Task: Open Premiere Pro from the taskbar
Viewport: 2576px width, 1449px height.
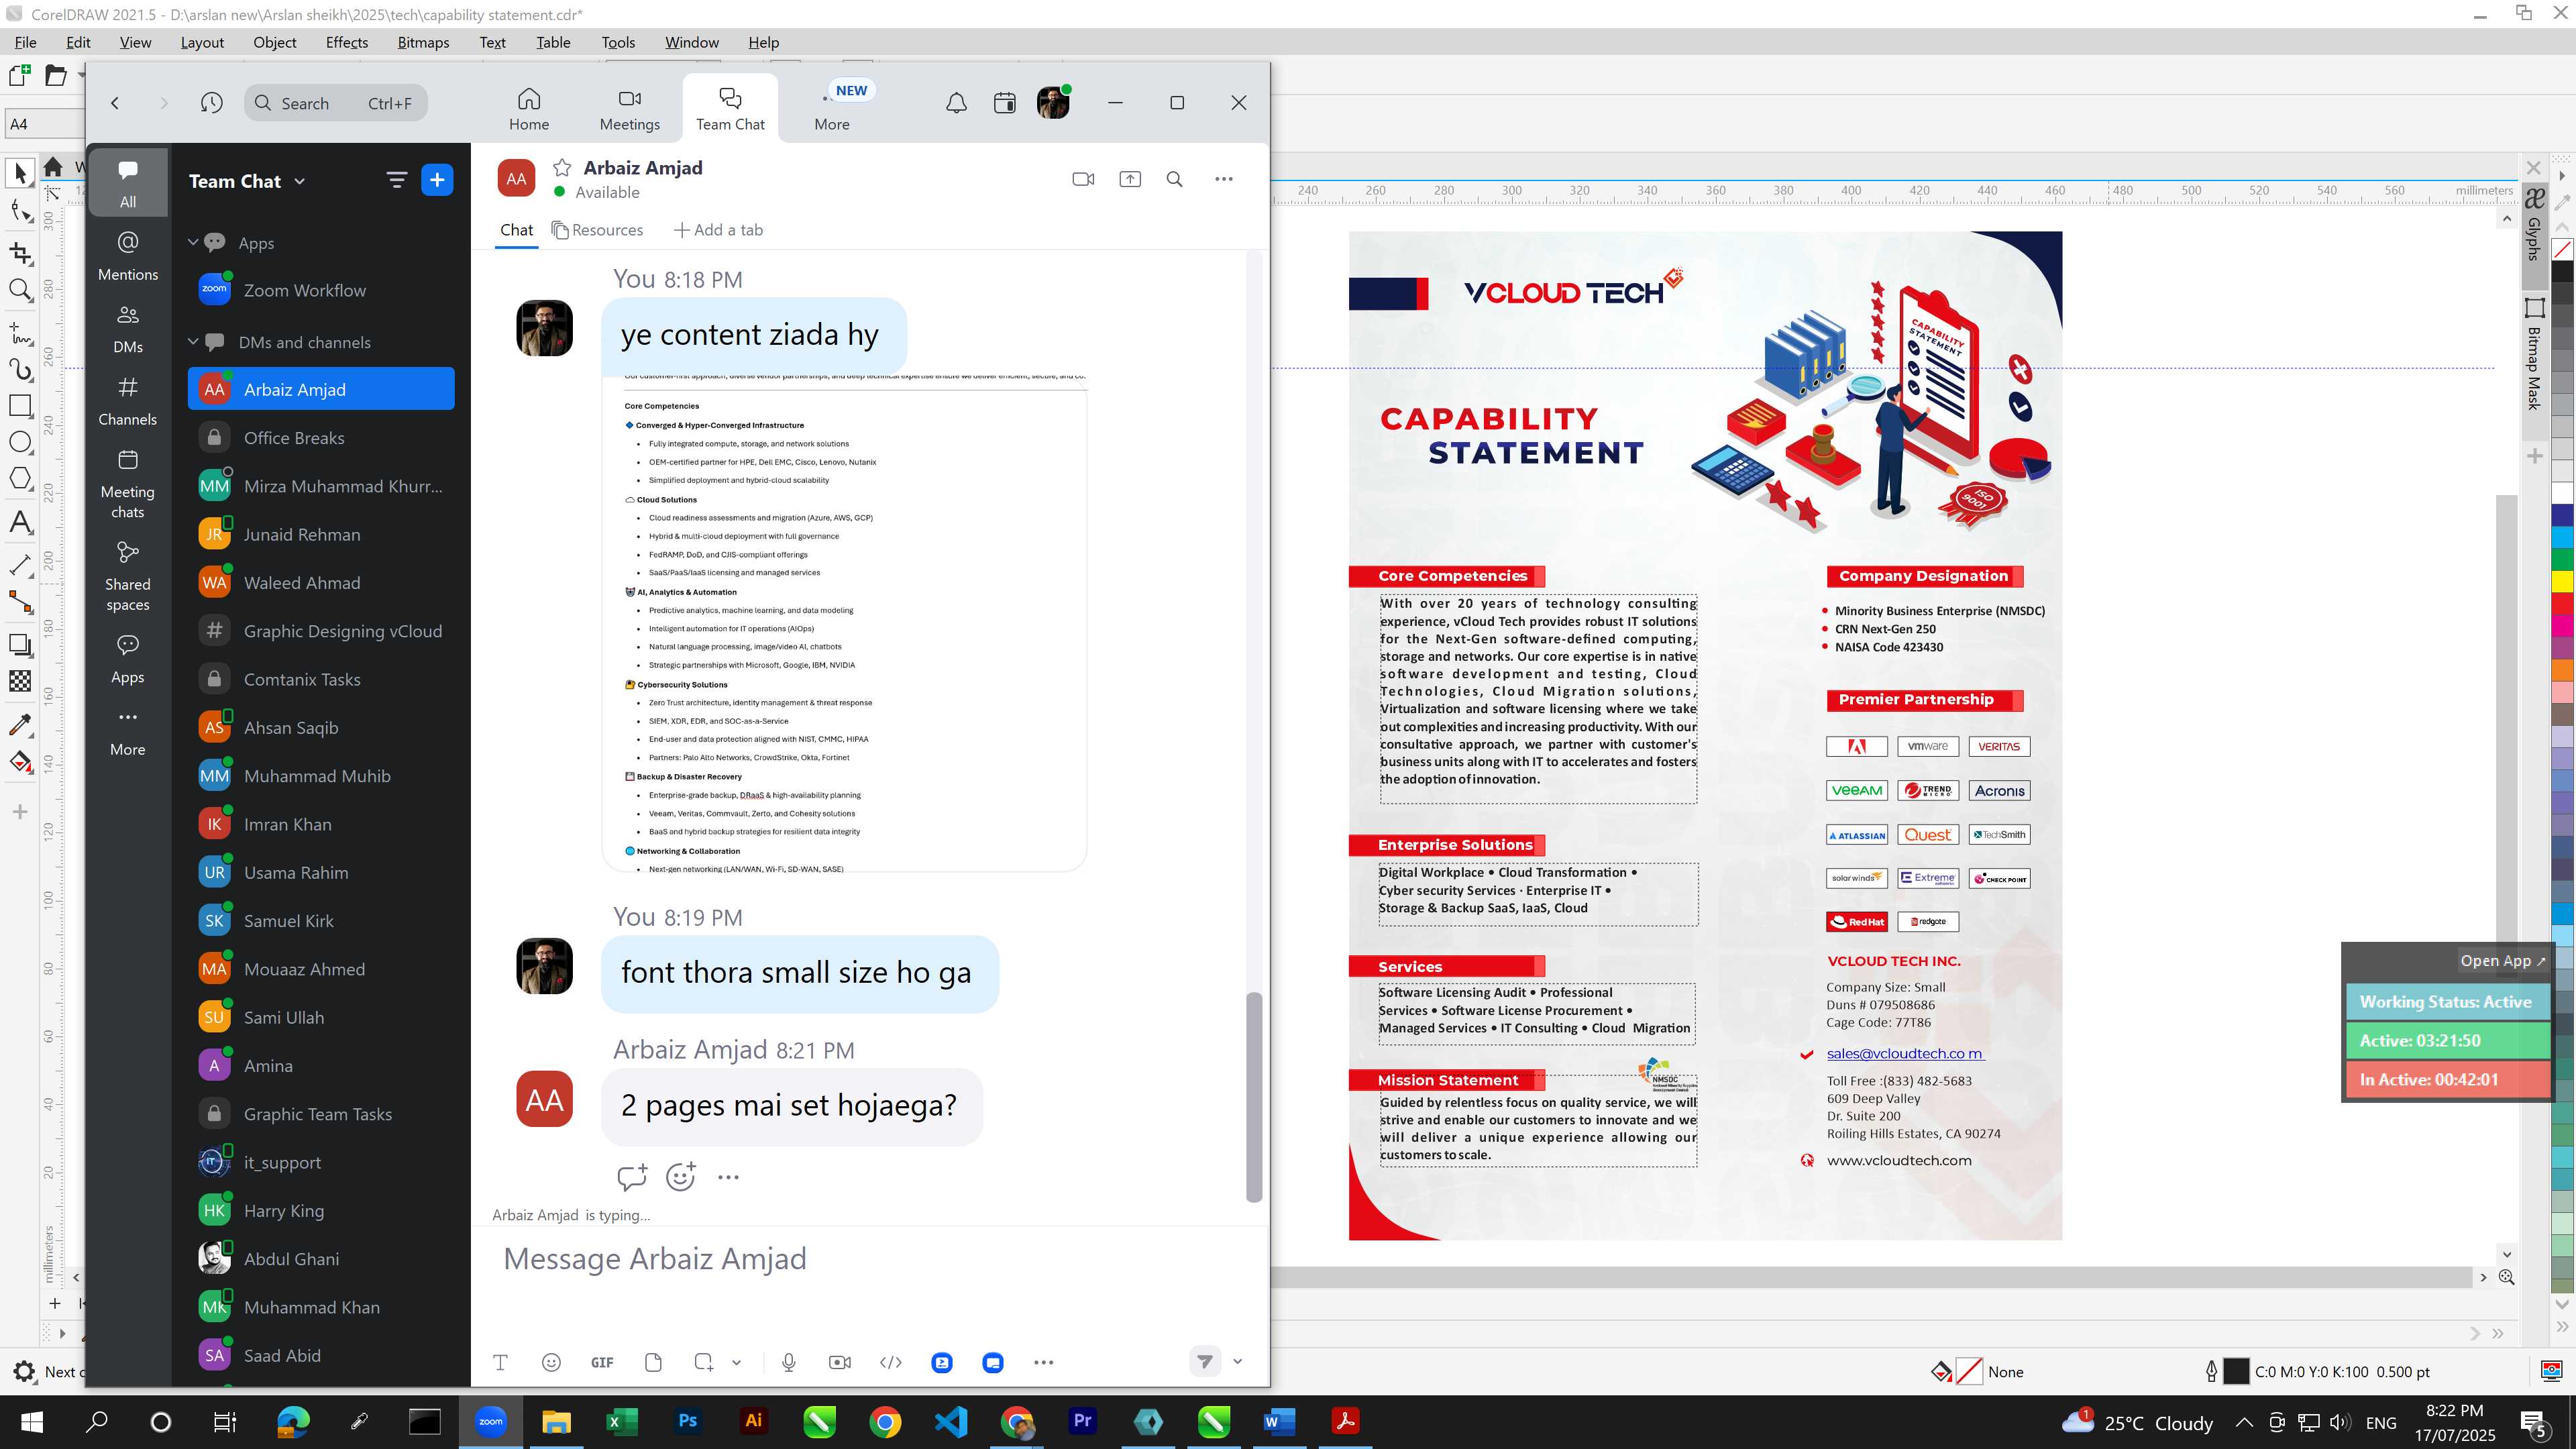Action: 1083,1421
